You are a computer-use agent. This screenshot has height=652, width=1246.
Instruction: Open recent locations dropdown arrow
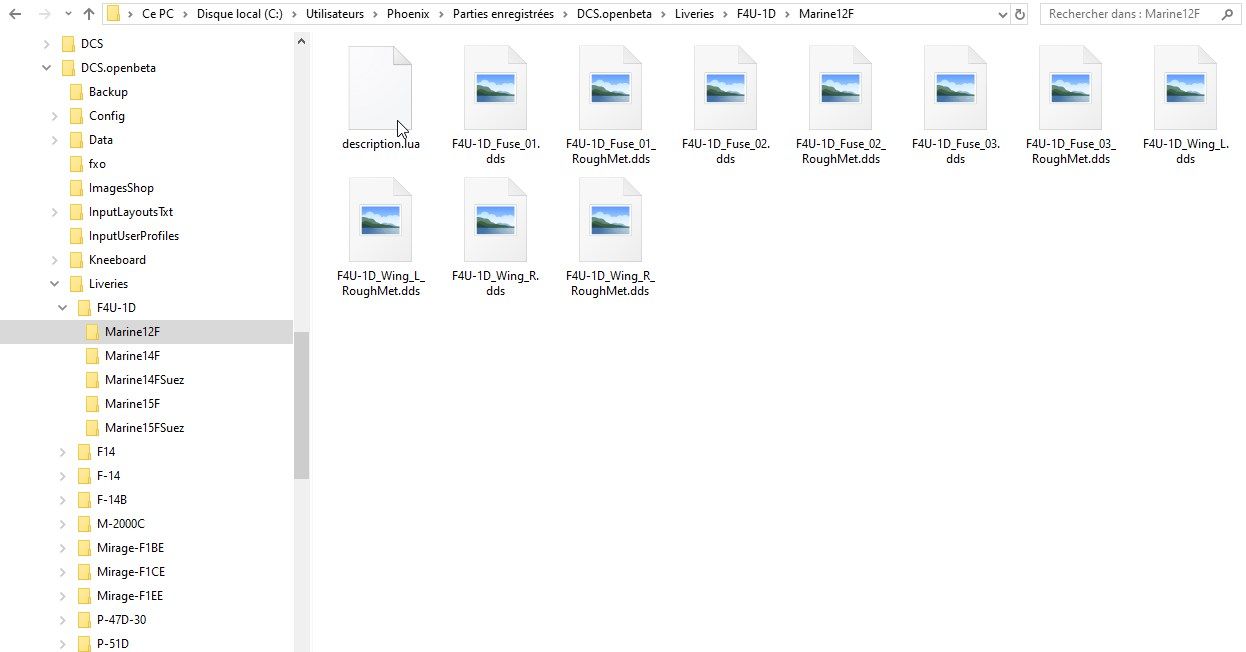click(66, 15)
